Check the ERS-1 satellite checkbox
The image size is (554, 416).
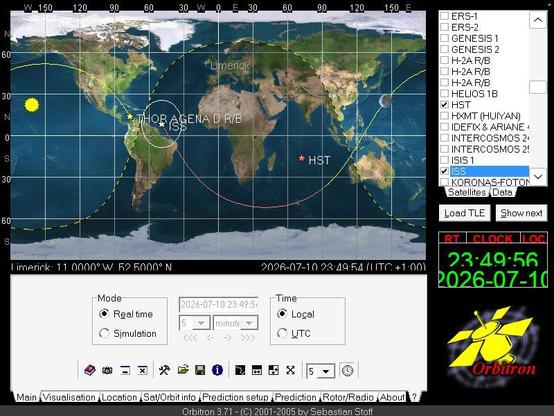(x=444, y=16)
